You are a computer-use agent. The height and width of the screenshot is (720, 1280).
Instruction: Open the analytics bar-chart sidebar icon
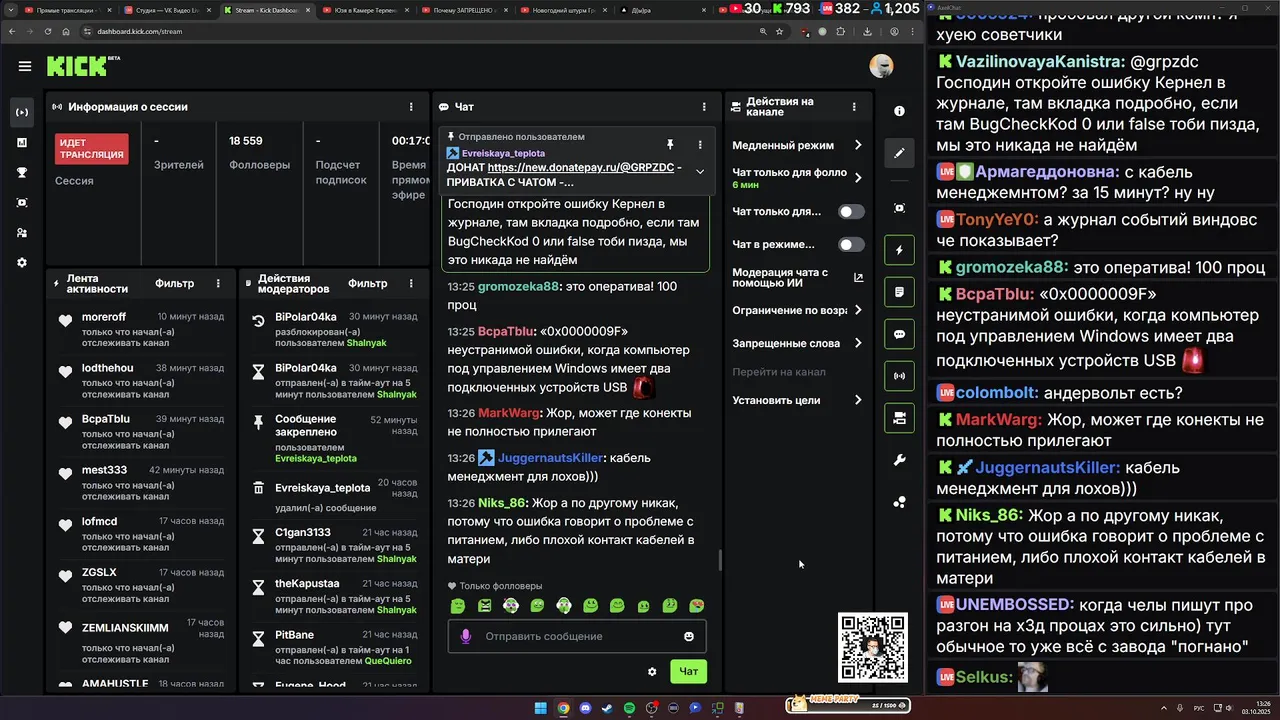[22, 142]
